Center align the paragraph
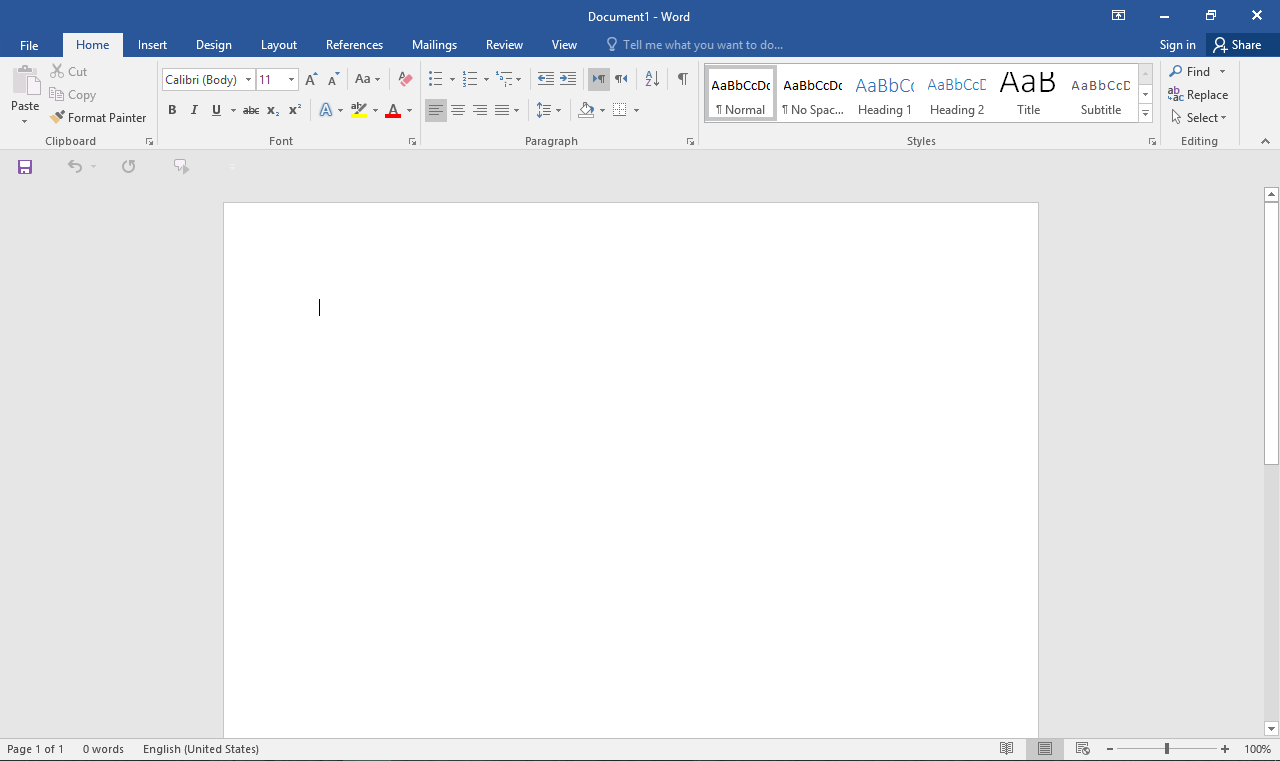 coord(458,110)
